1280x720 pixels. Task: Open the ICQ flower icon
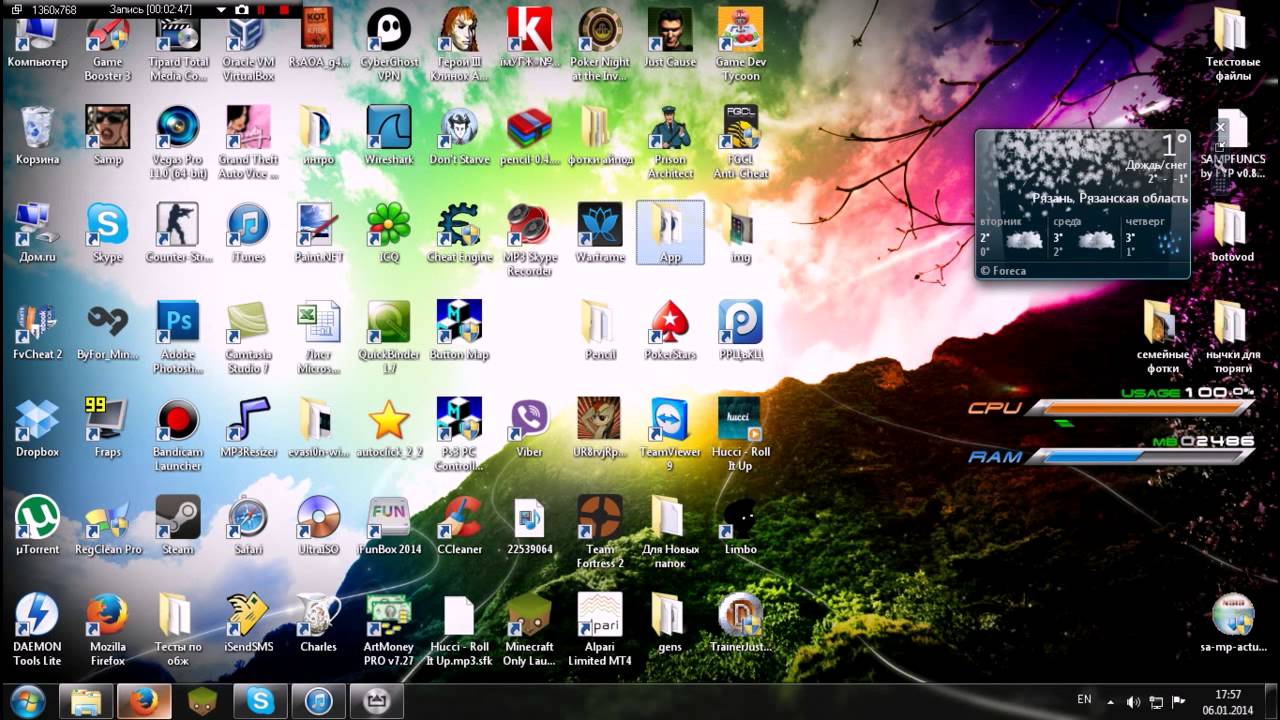click(388, 233)
